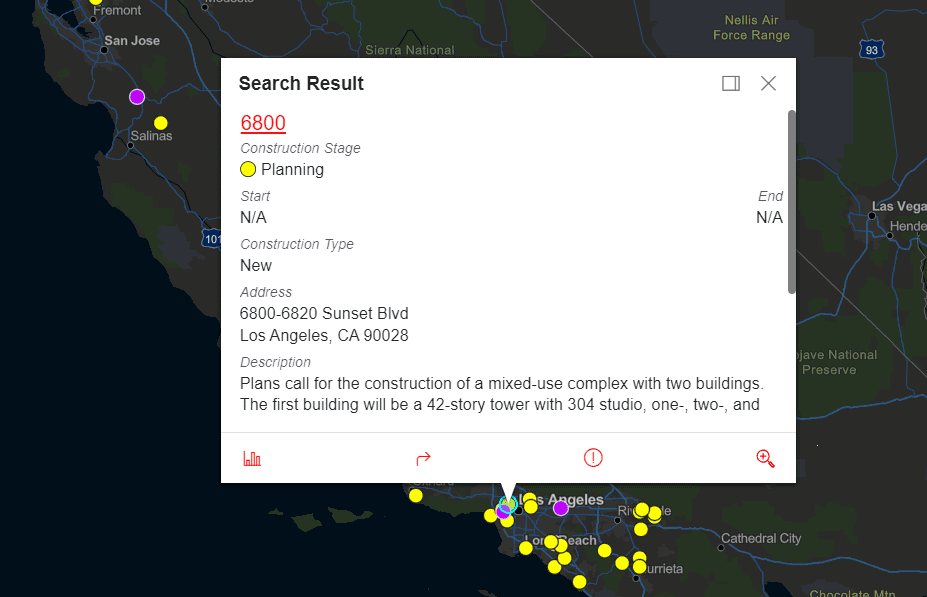Click the popup's vertical scrollbar
The width and height of the screenshot is (927, 597).
click(791, 200)
